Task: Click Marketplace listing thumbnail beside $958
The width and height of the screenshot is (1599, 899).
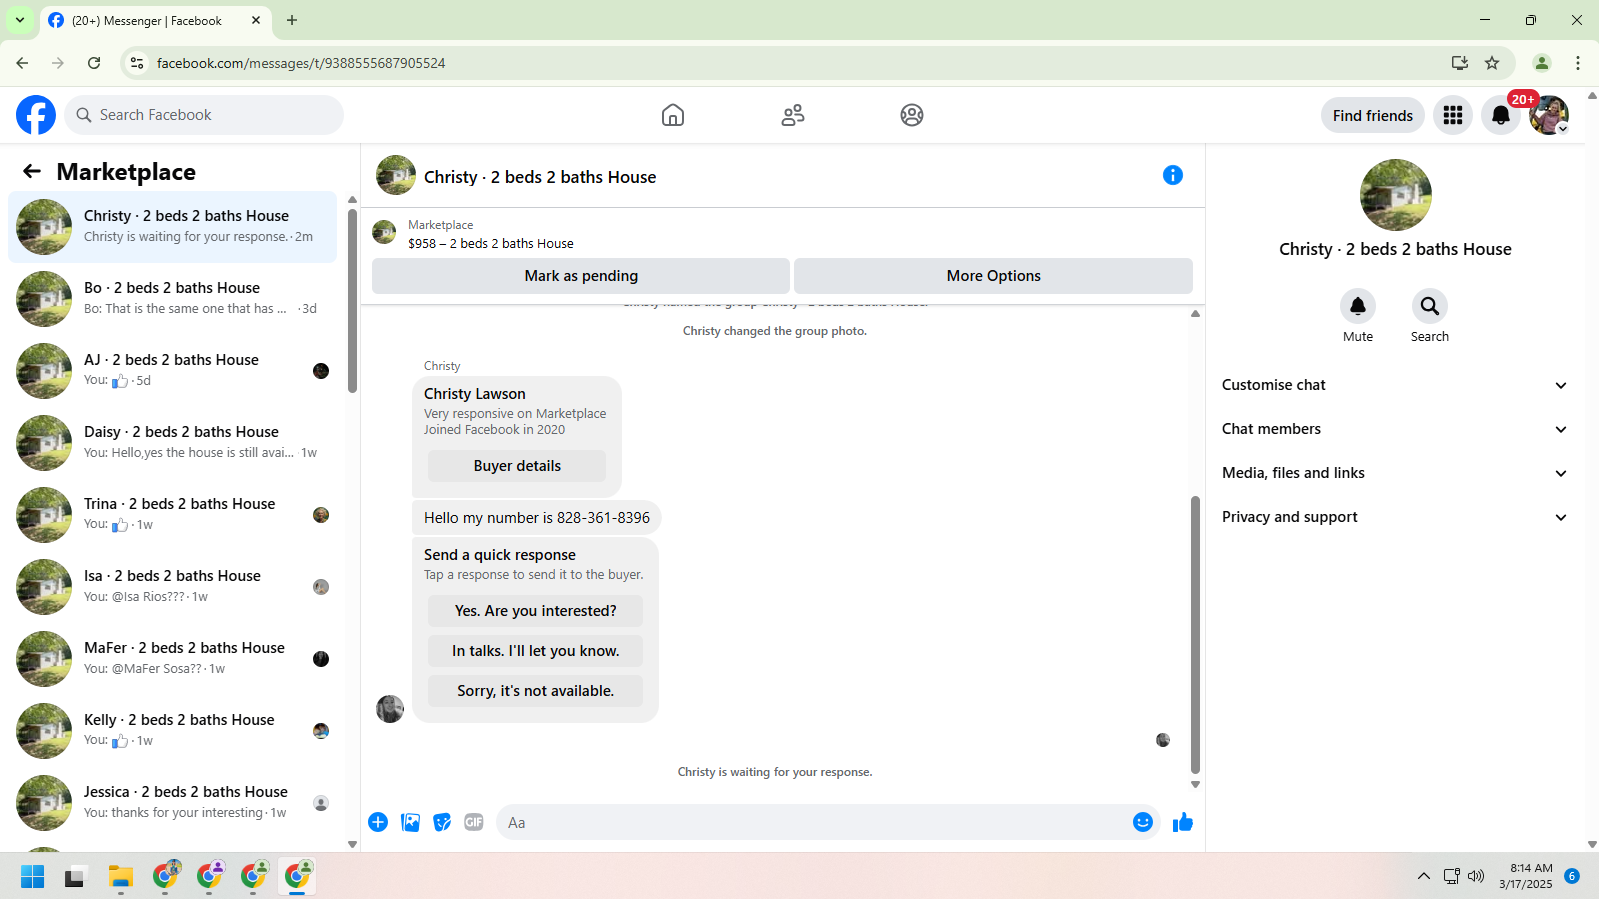Action: pos(384,233)
